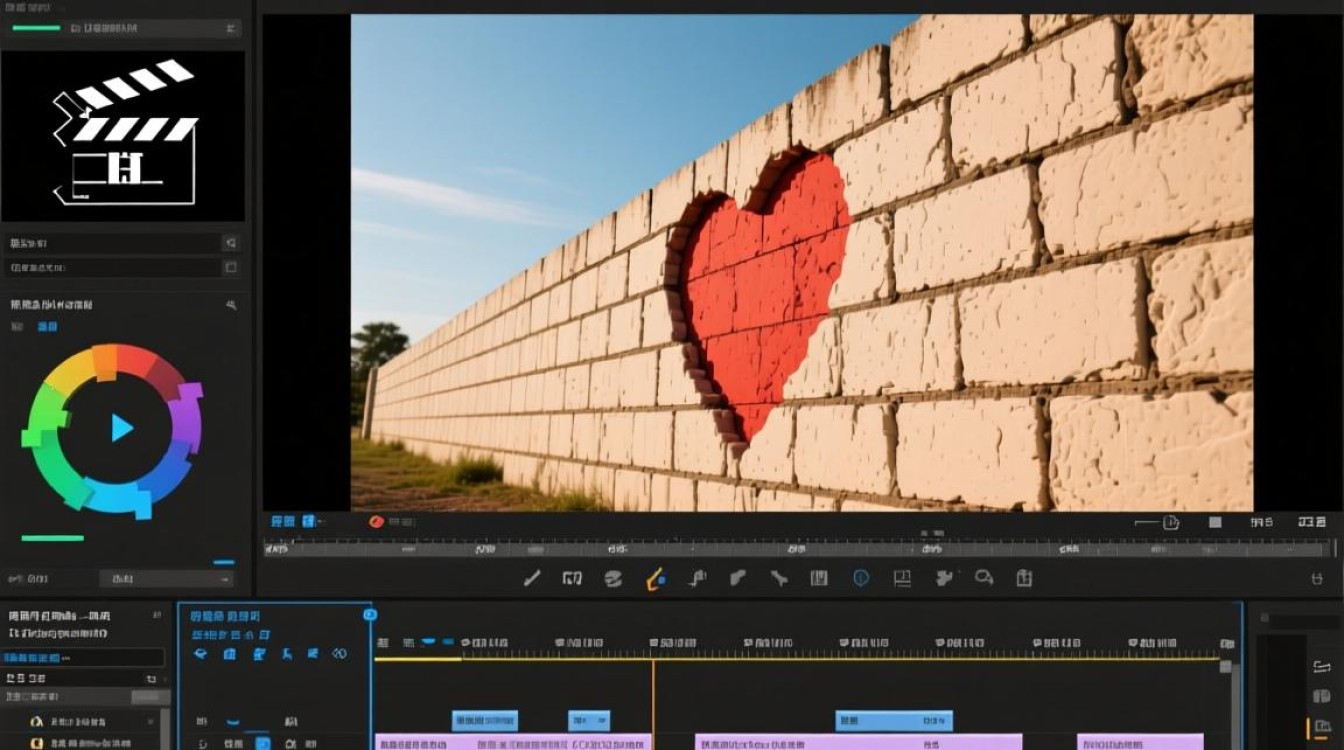Open the dropdown below the color wheel

[167, 579]
